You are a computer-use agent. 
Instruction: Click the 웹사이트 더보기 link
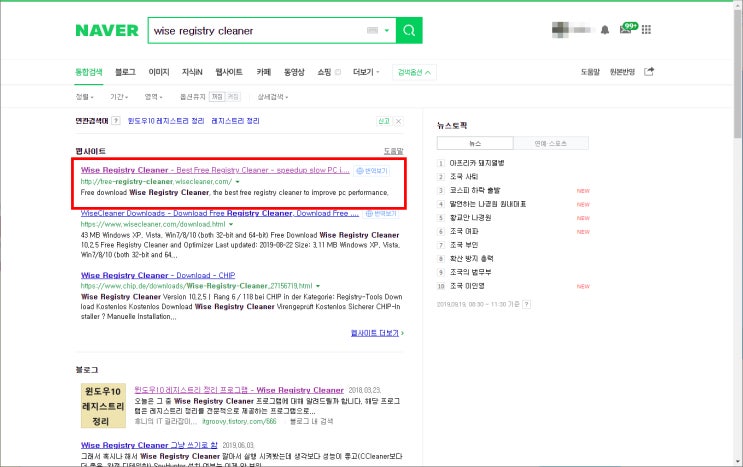pyautogui.click(x=377, y=333)
